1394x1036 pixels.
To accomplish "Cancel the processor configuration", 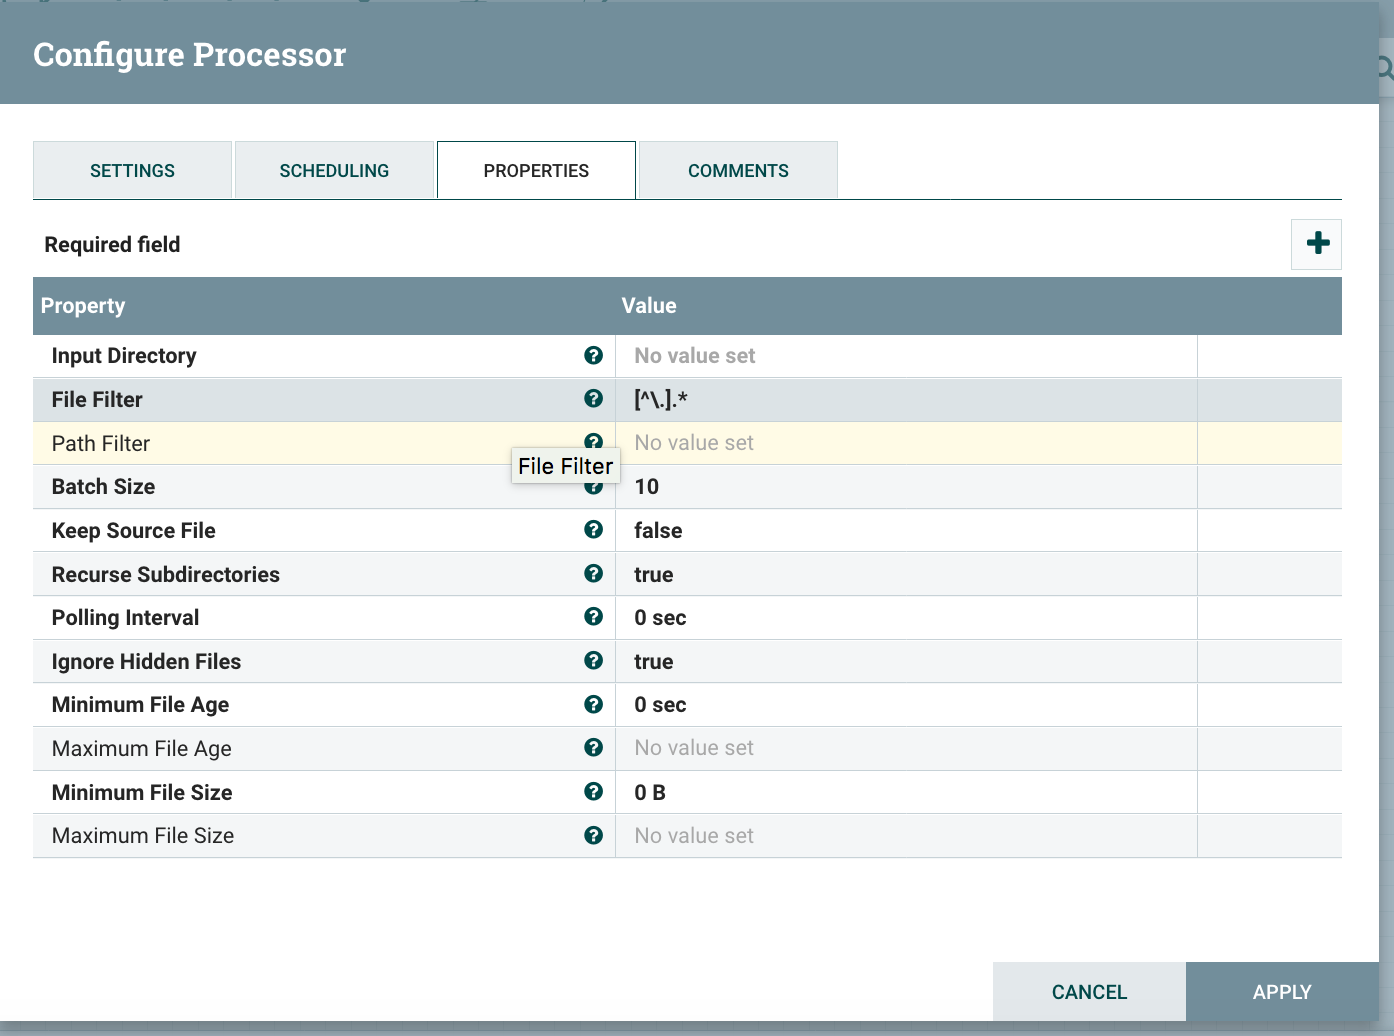I will point(1089,992).
